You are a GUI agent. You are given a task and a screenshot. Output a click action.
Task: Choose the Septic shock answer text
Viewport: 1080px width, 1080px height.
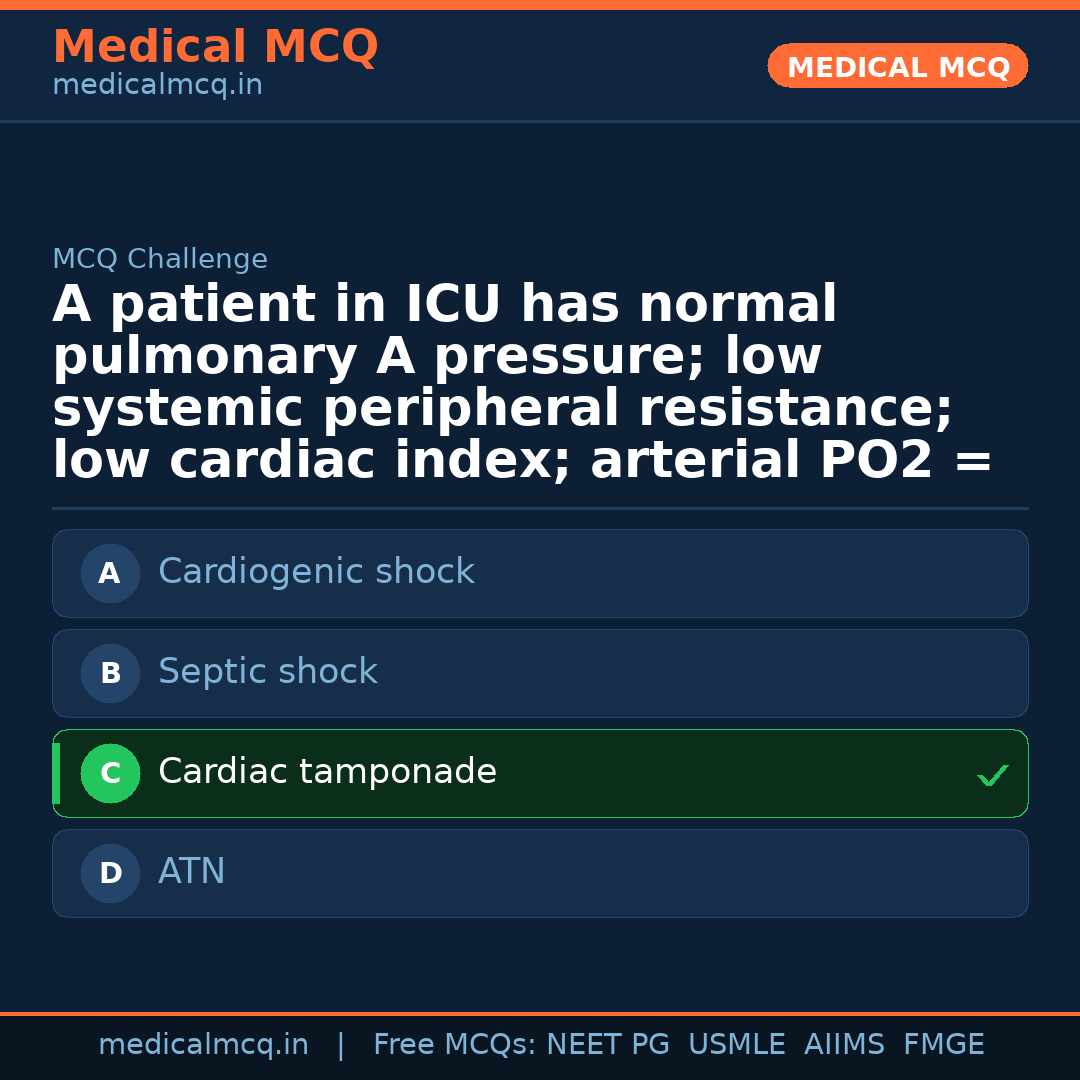(268, 672)
